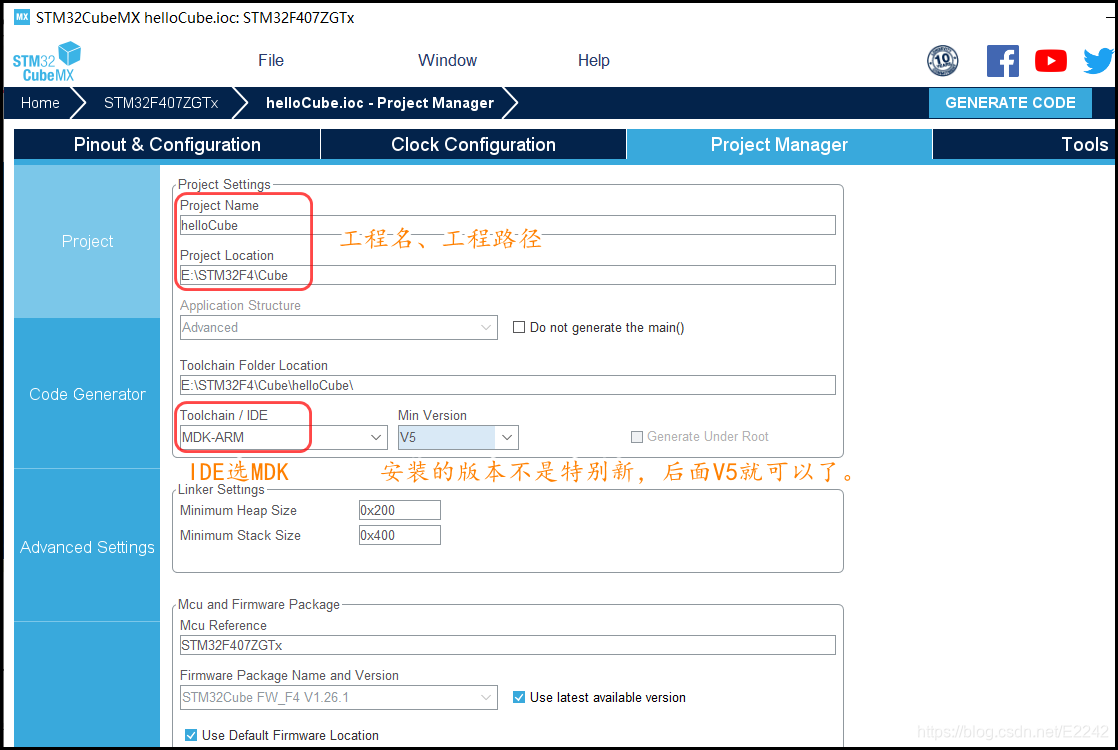This screenshot has height=750, width=1118.
Task: Click the Project Location input field
Action: [x=507, y=275]
